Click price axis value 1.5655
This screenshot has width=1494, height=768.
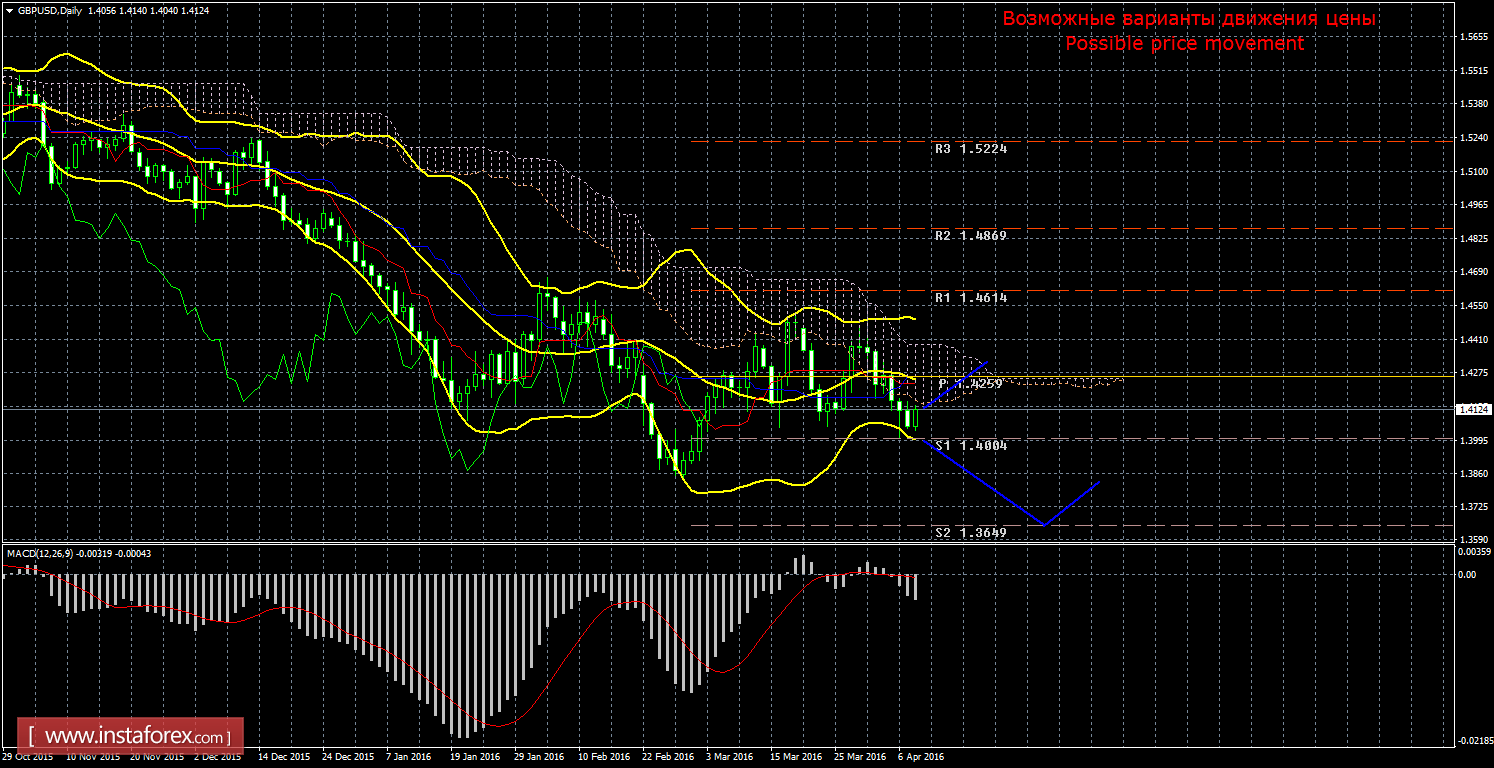(1474, 37)
